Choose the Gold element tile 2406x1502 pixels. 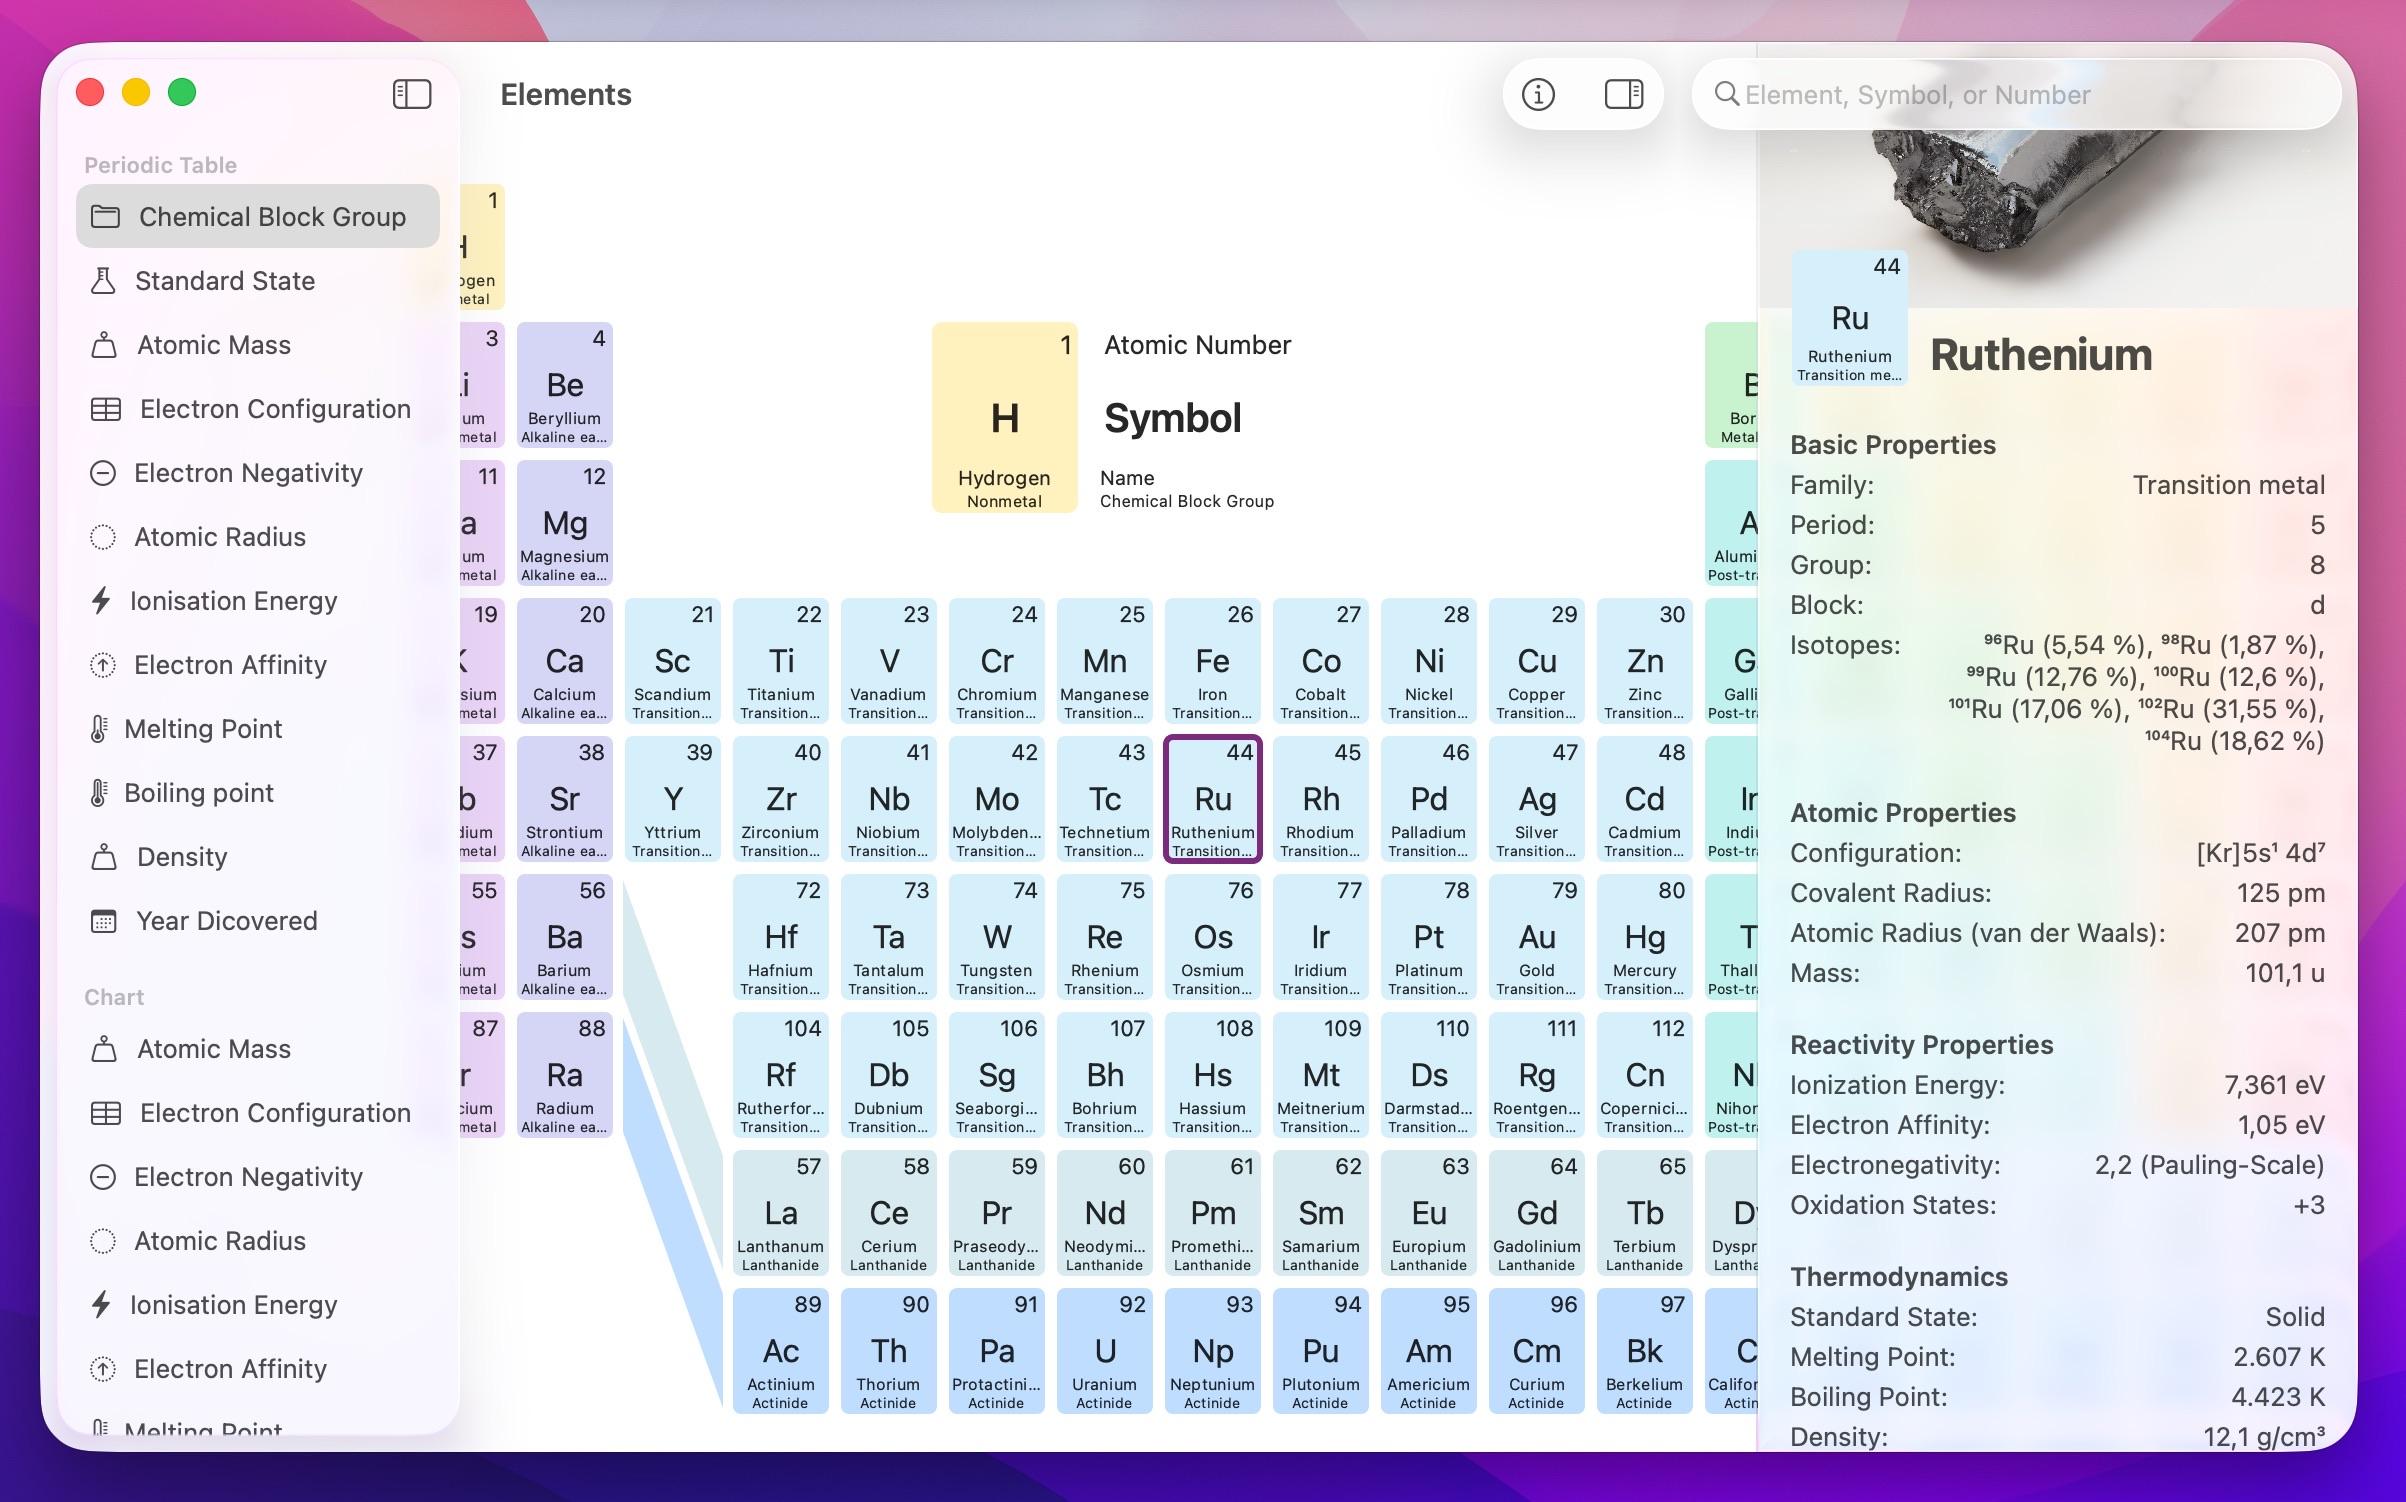pyautogui.click(x=1537, y=936)
